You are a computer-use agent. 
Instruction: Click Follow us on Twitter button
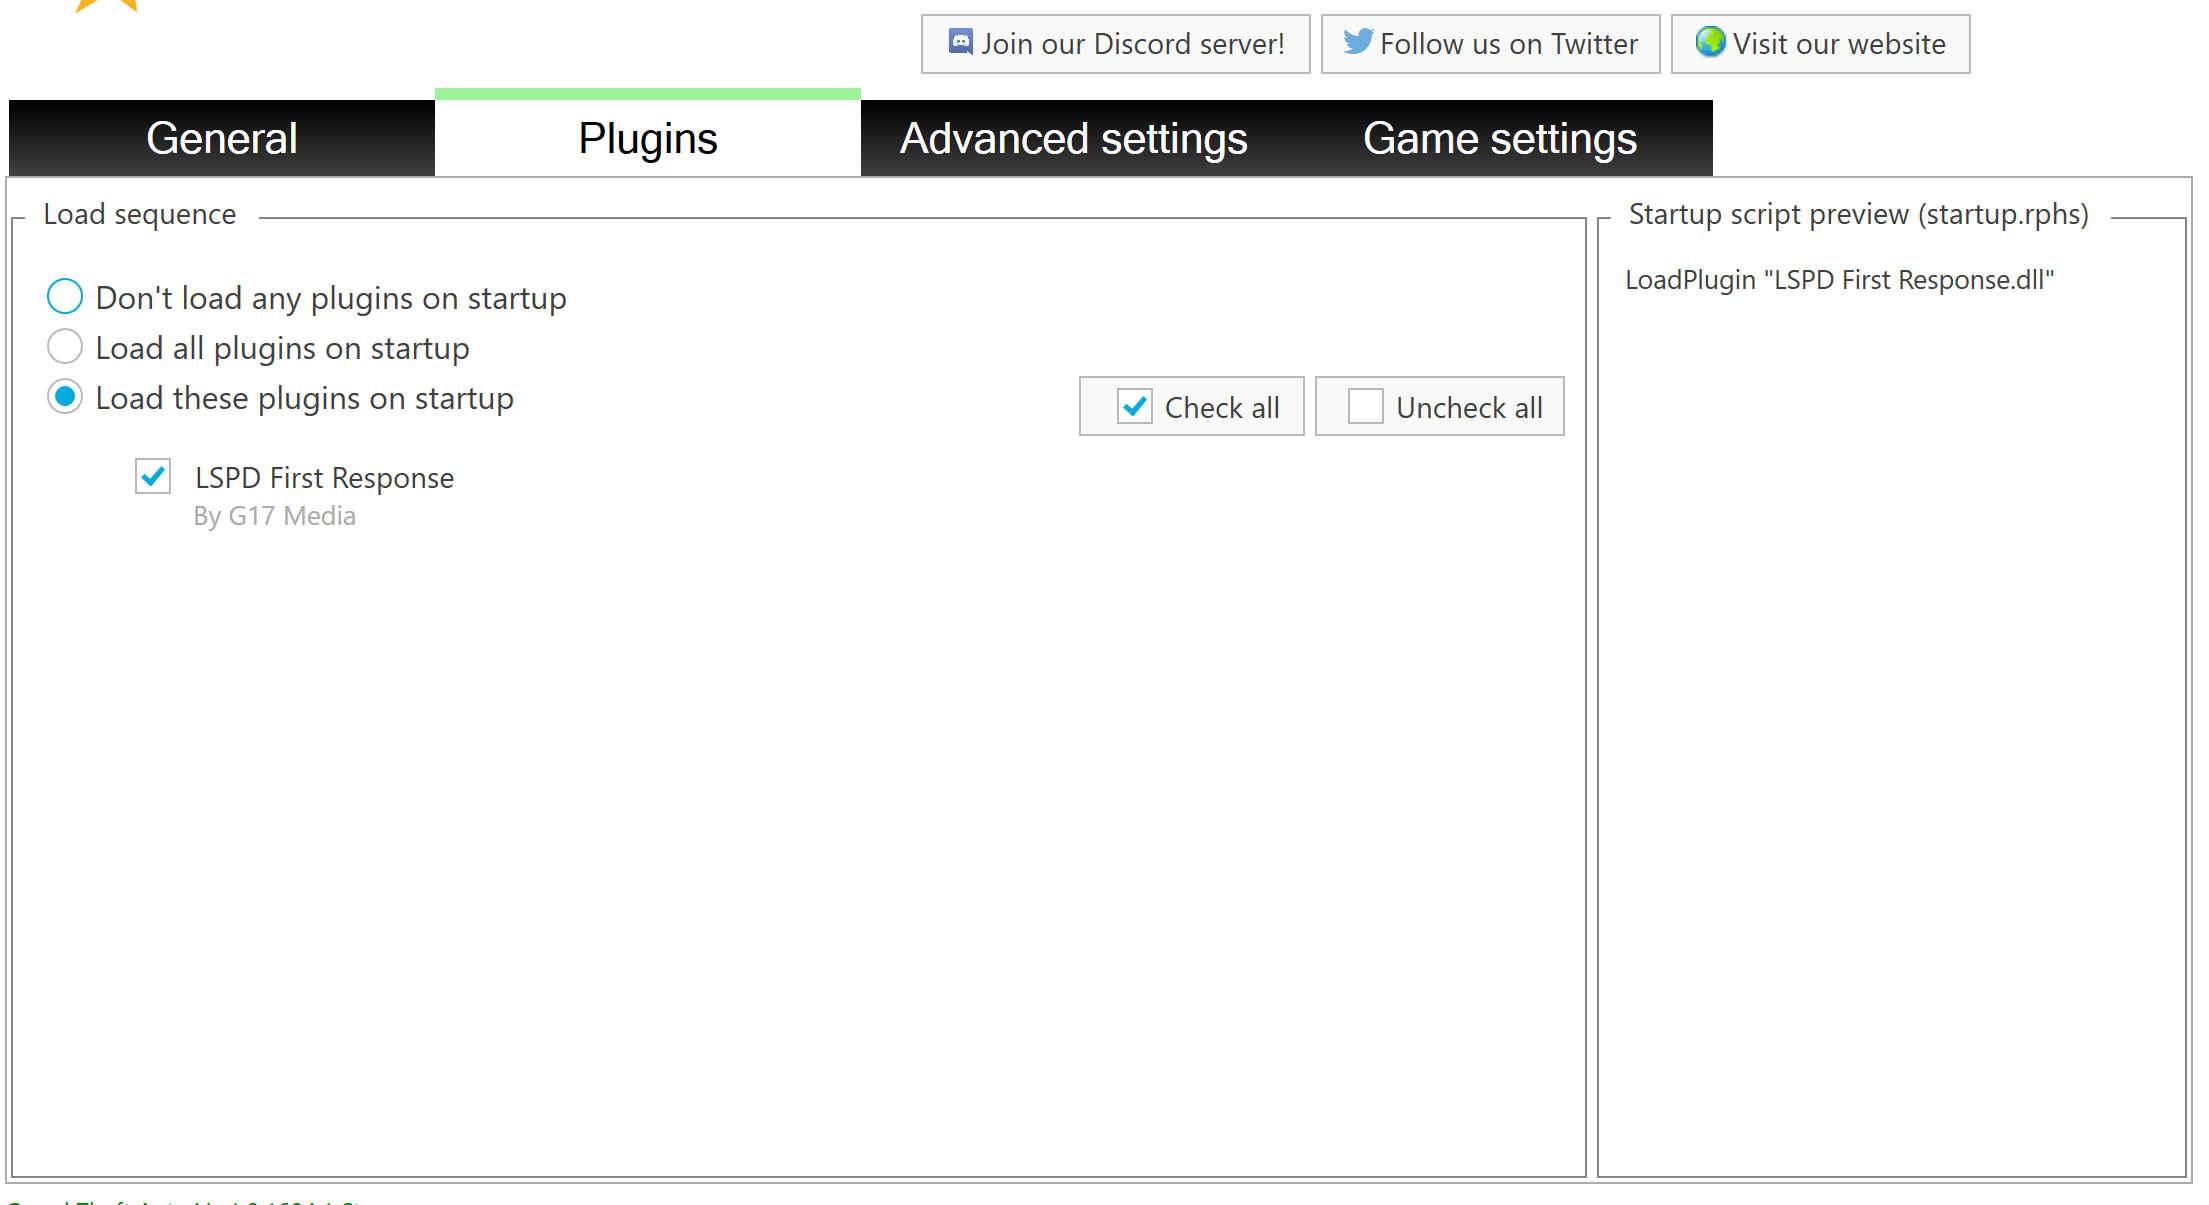[1507, 44]
